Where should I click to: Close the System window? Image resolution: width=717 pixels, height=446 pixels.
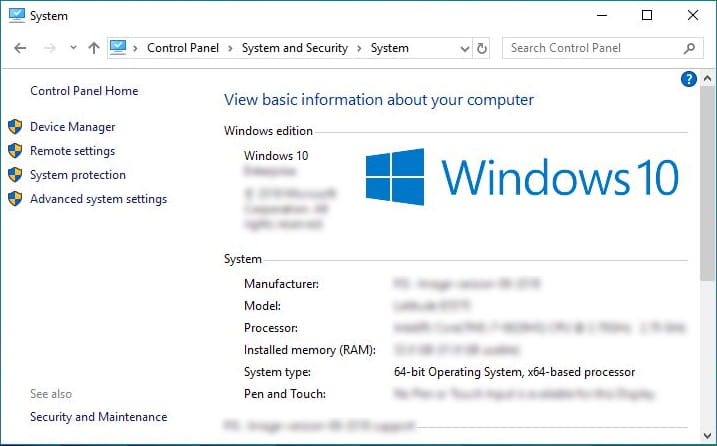(693, 16)
